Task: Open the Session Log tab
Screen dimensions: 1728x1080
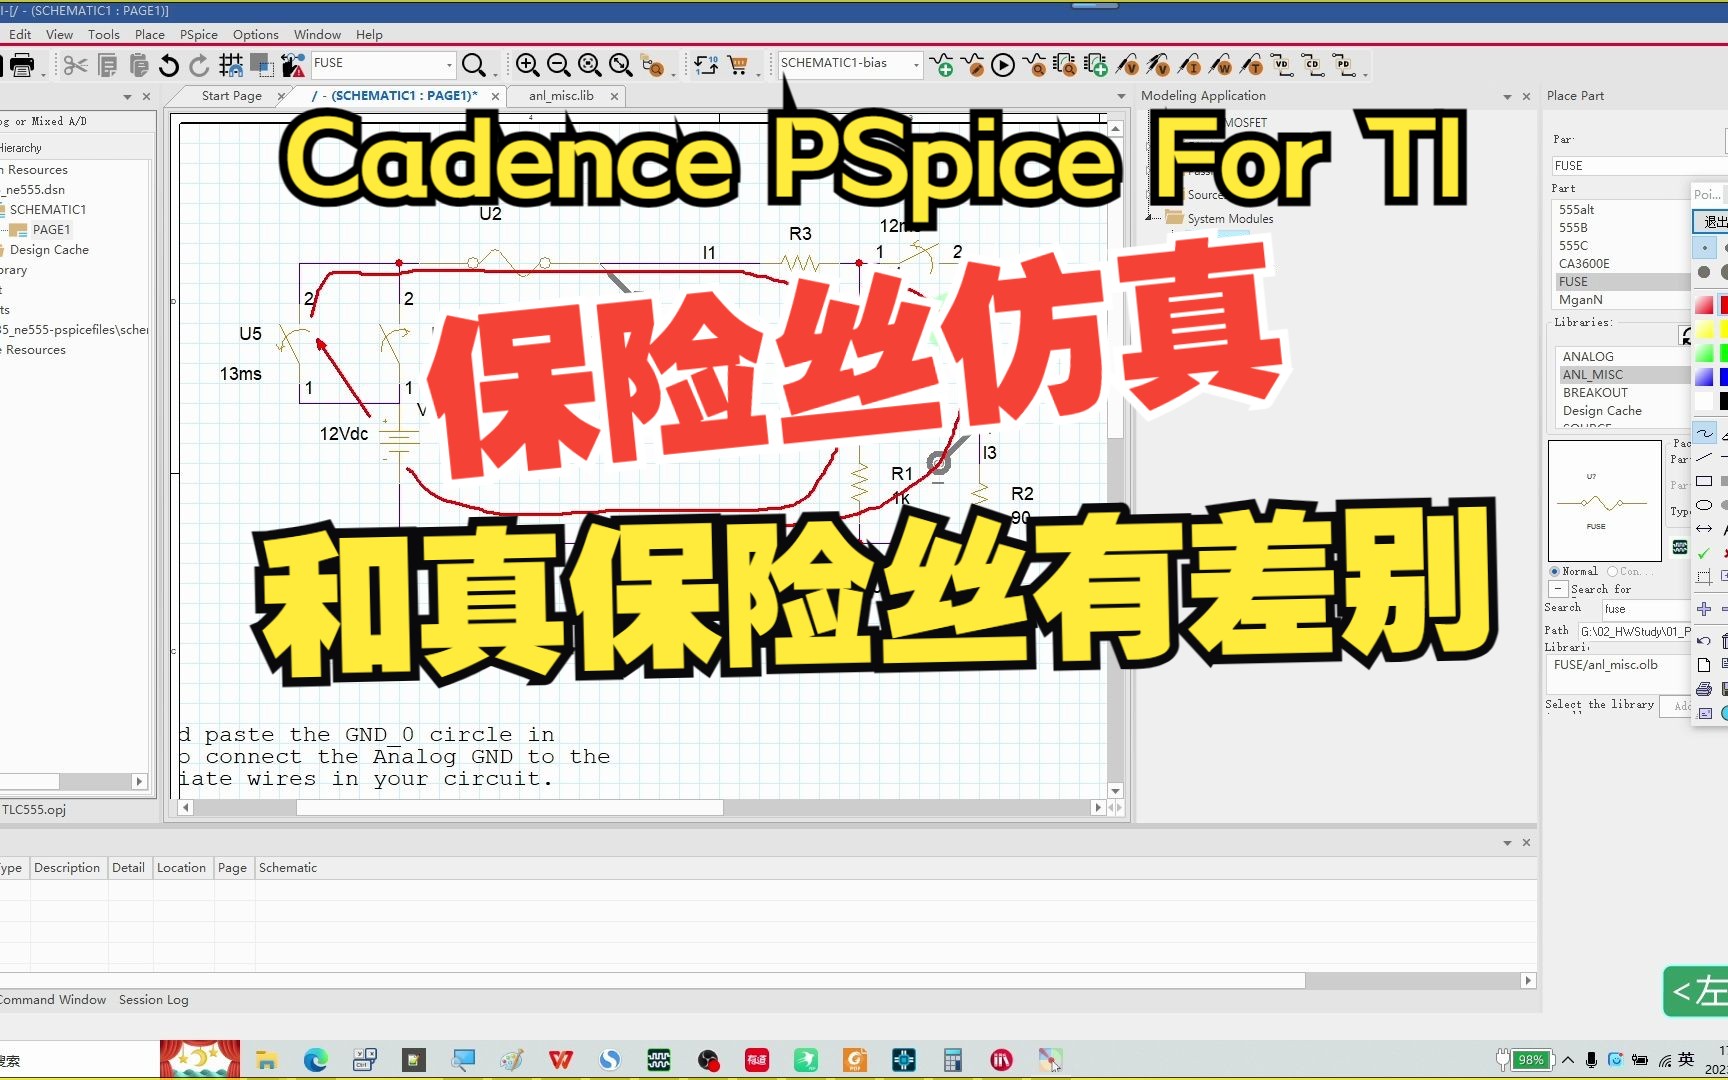Action: (154, 999)
